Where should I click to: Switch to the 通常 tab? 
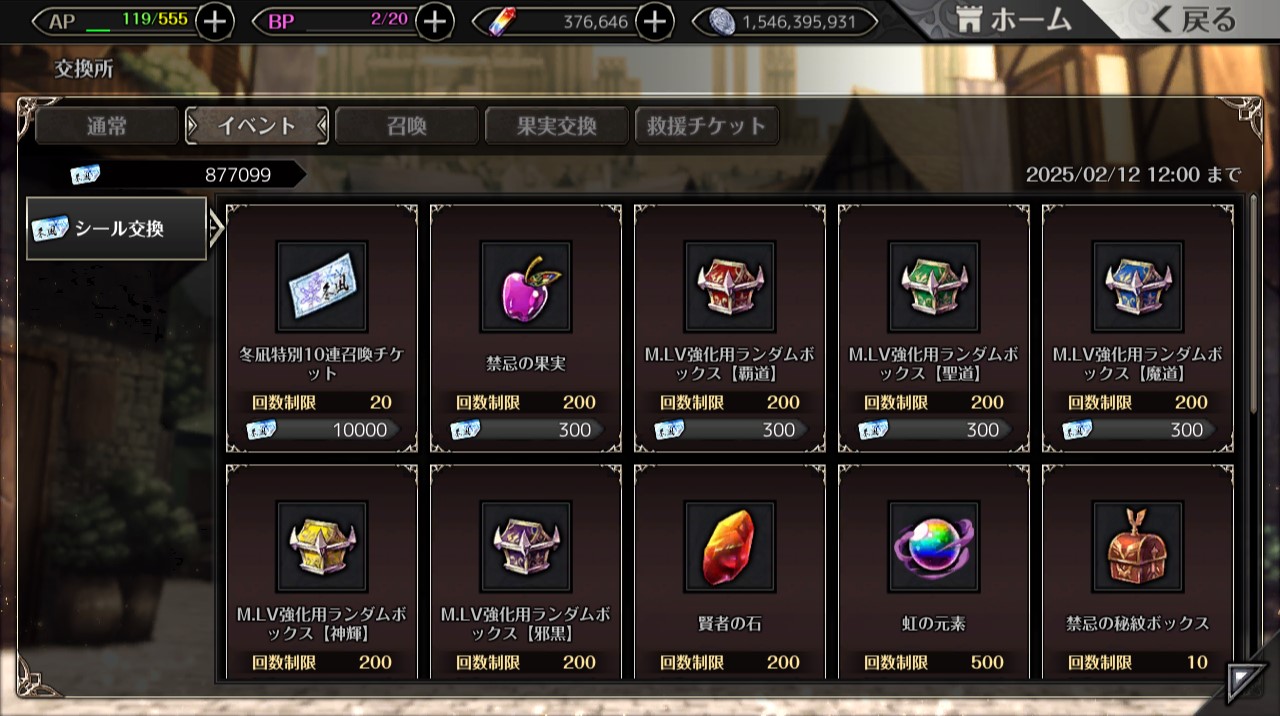107,126
